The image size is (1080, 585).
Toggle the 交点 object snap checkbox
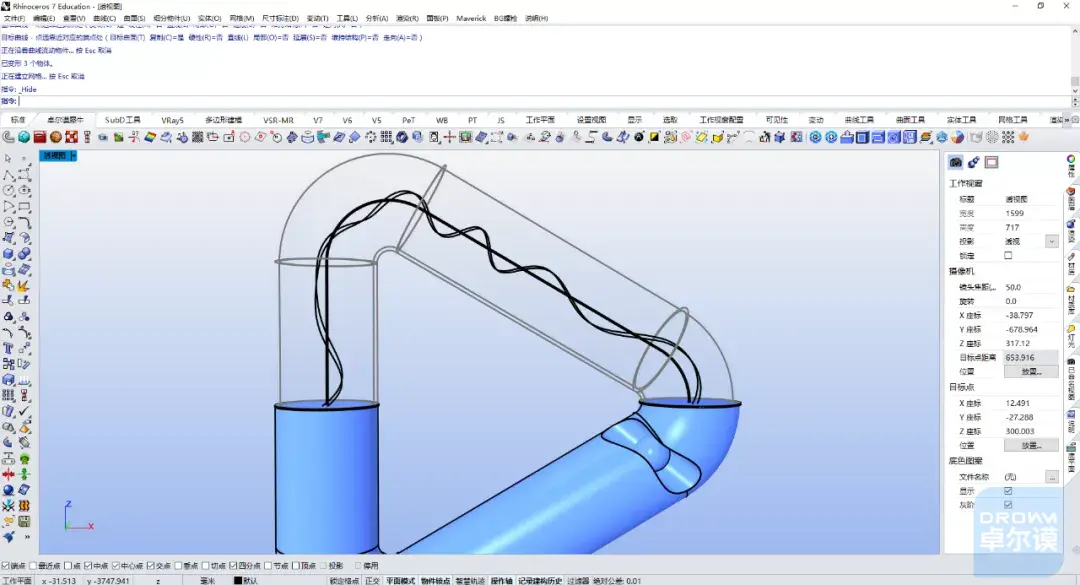pyautogui.click(x=151, y=566)
